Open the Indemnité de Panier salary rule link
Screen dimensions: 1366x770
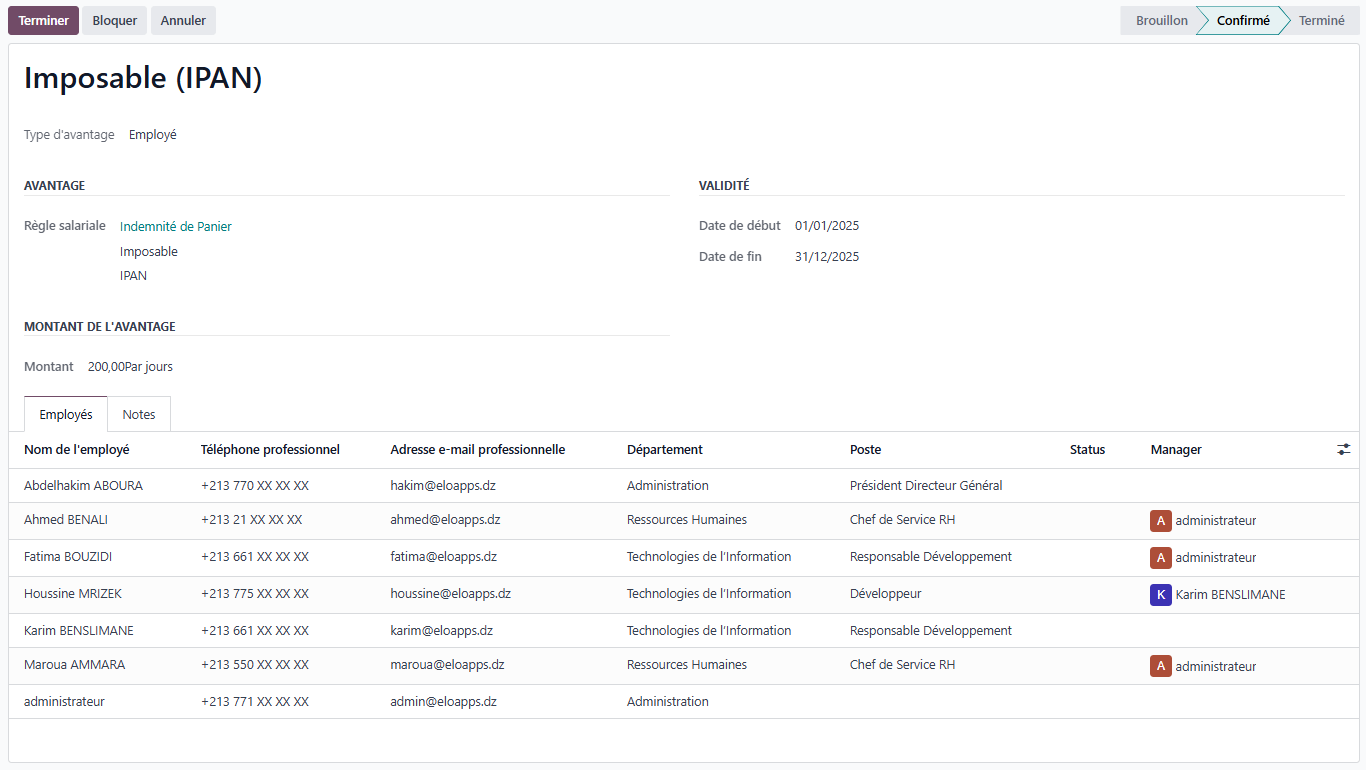176,227
